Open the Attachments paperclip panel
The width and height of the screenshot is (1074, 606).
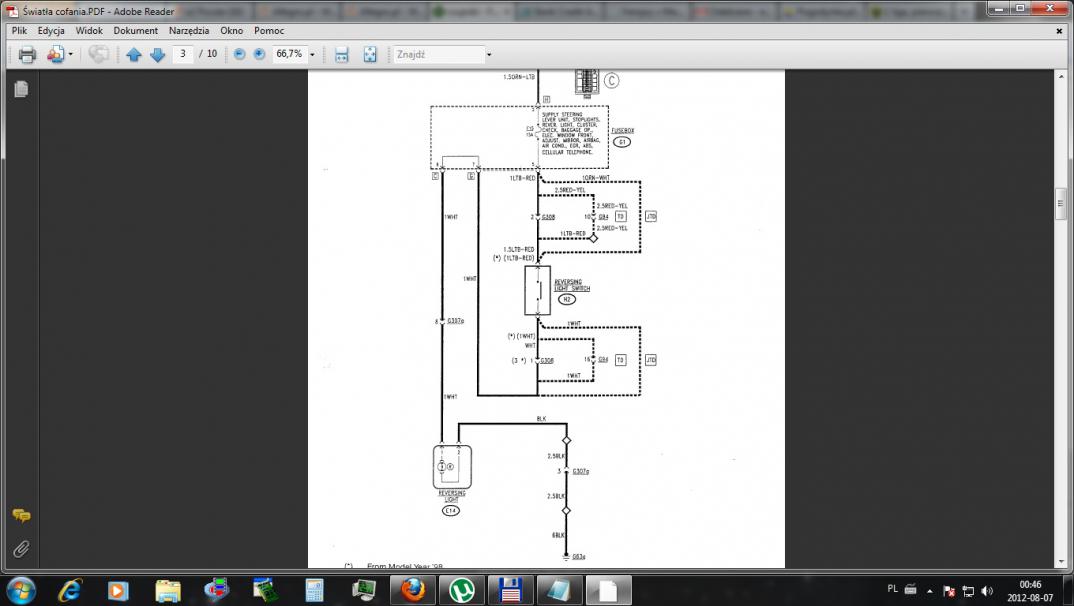tap(20, 549)
